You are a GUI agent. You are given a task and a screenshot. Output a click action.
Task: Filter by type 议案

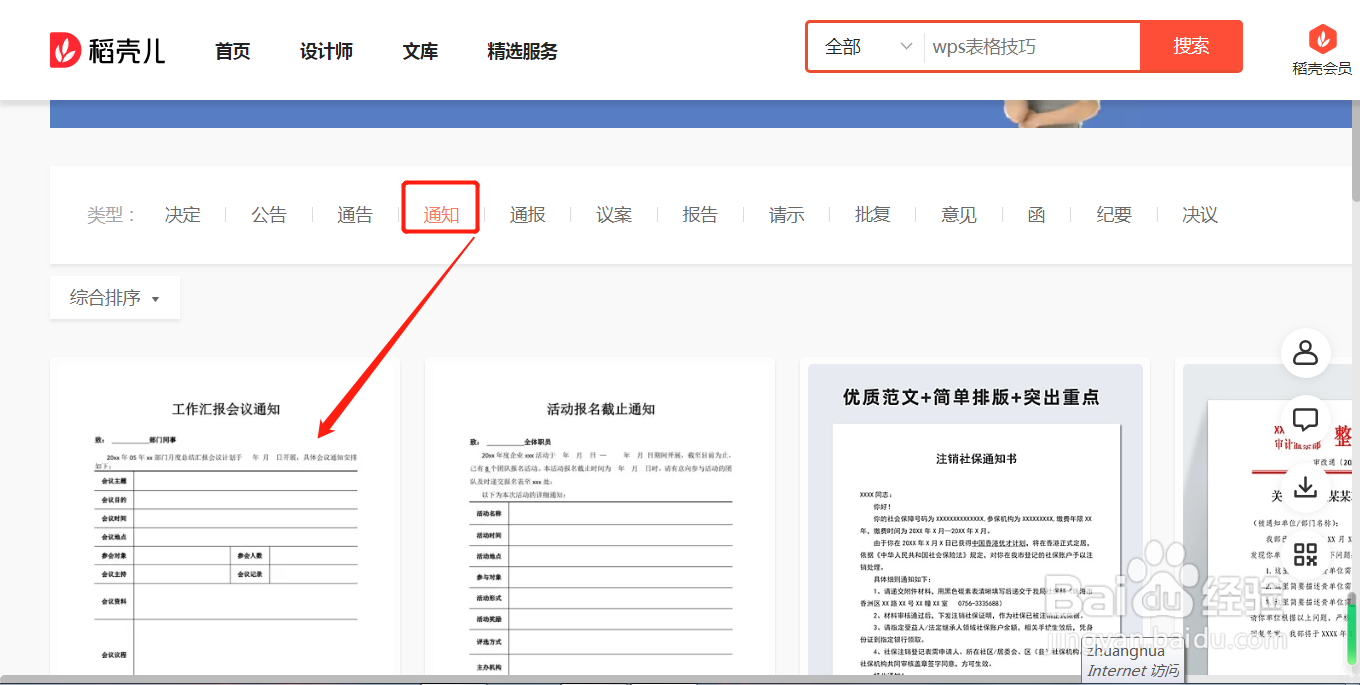point(614,215)
